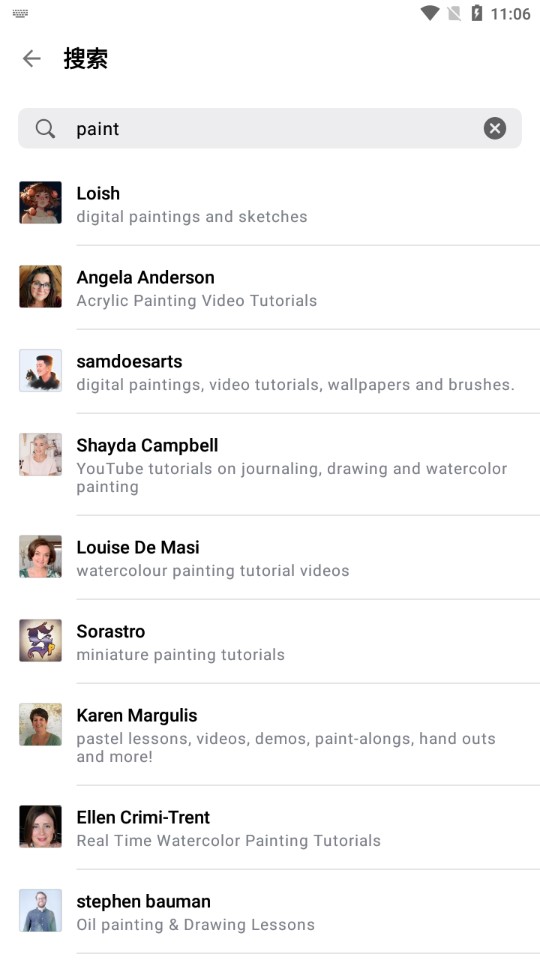Open Angela Anderson's profile picture
Image resolution: width=540 pixels, height=960 pixels.
point(40,287)
